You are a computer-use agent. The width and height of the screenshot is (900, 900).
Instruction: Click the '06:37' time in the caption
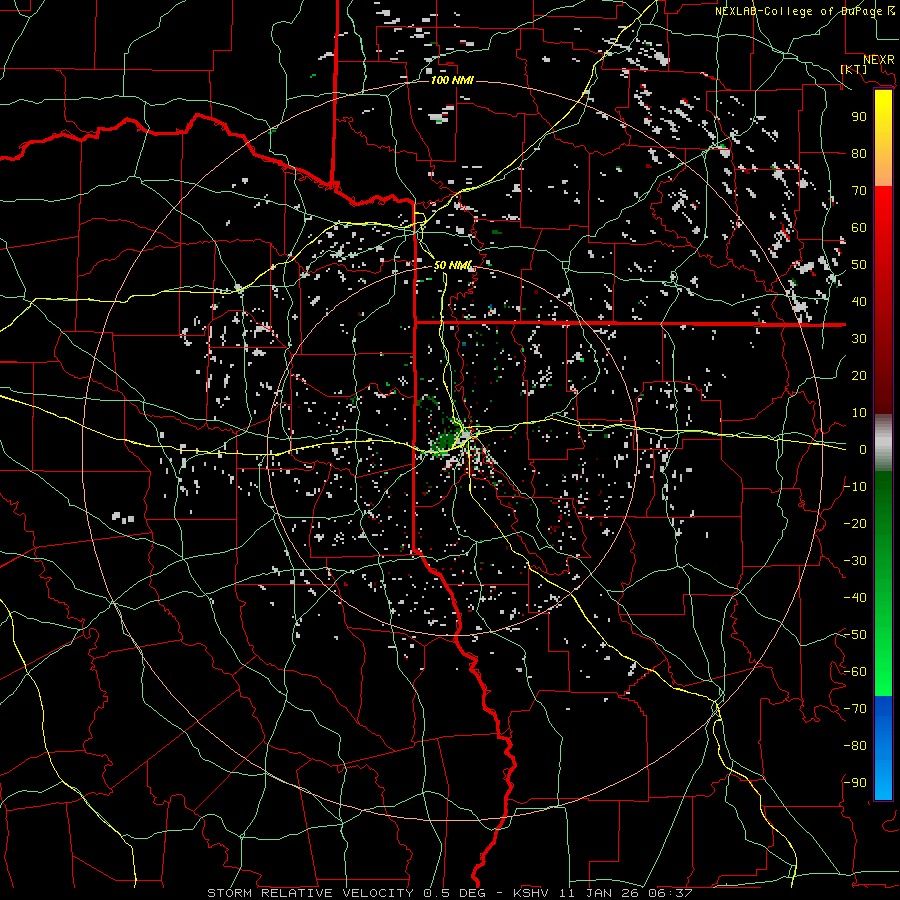[672, 893]
